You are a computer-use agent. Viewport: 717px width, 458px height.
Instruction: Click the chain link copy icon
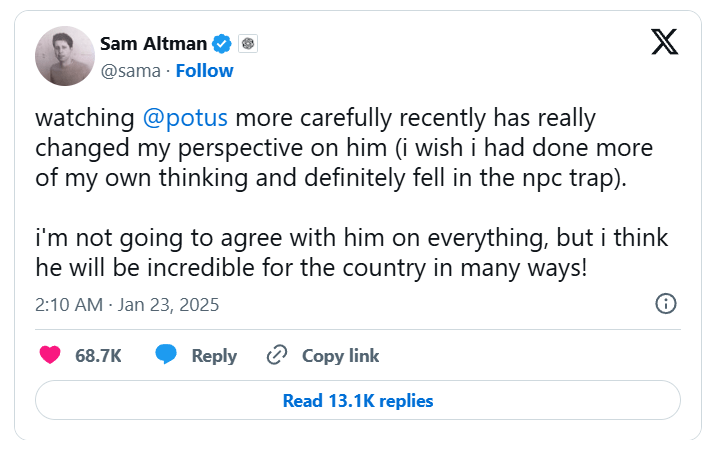(x=277, y=355)
